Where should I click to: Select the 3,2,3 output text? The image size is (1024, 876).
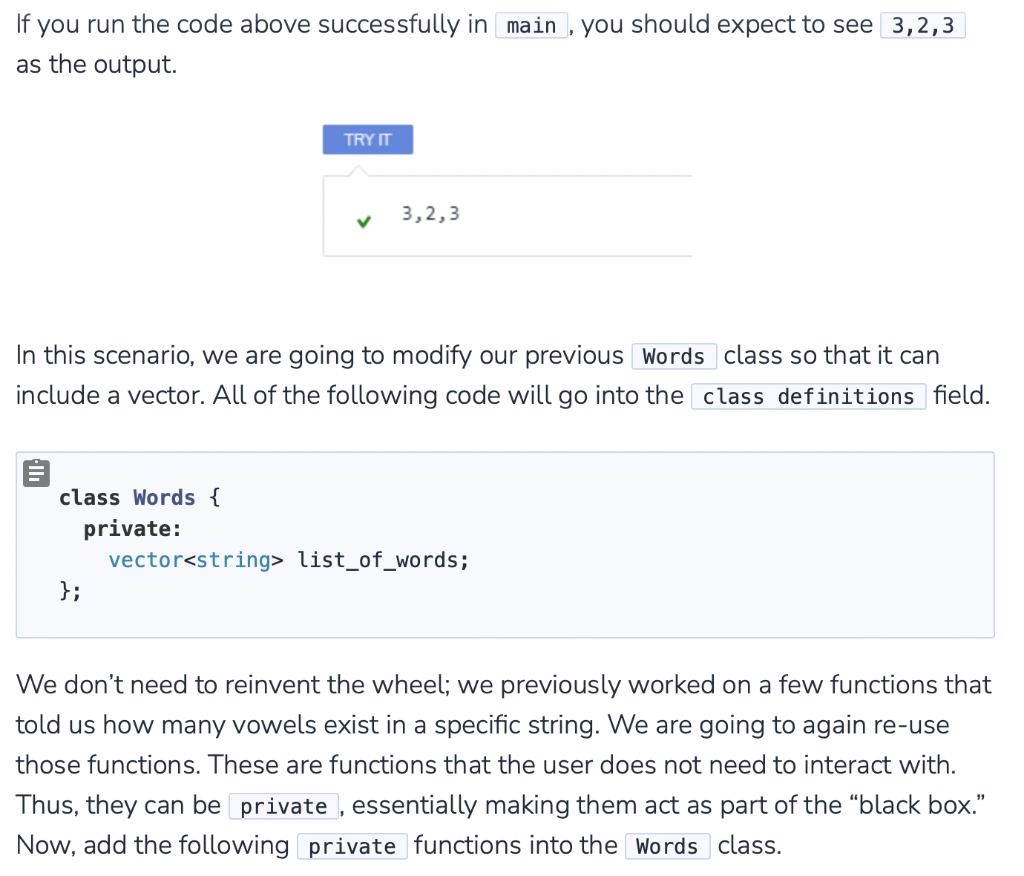tap(430, 214)
